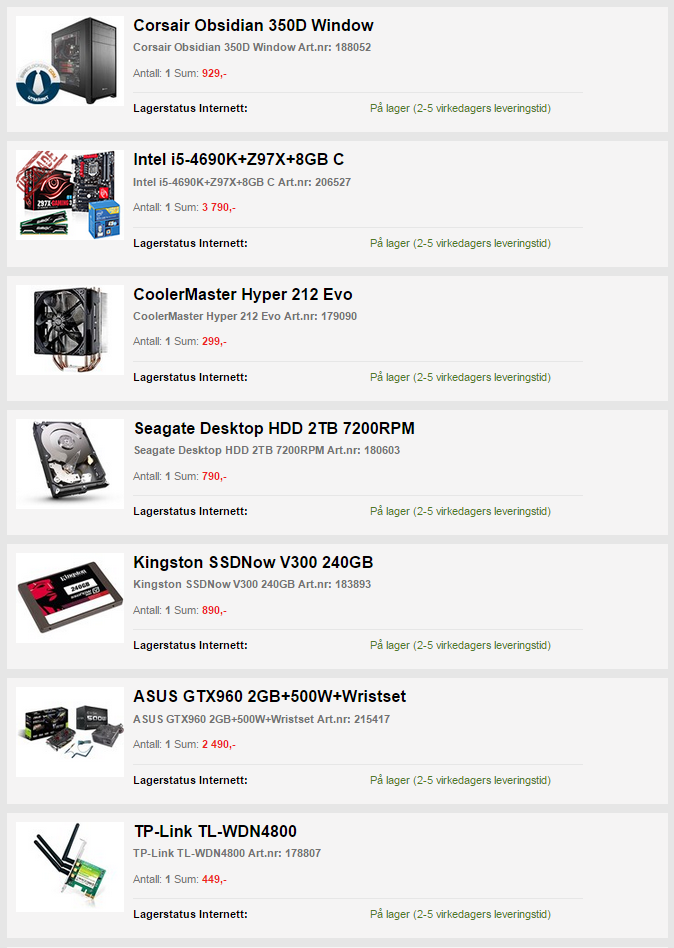Click the Intel i5-4690K bundle product image
This screenshot has height=948, width=674.
point(70,195)
